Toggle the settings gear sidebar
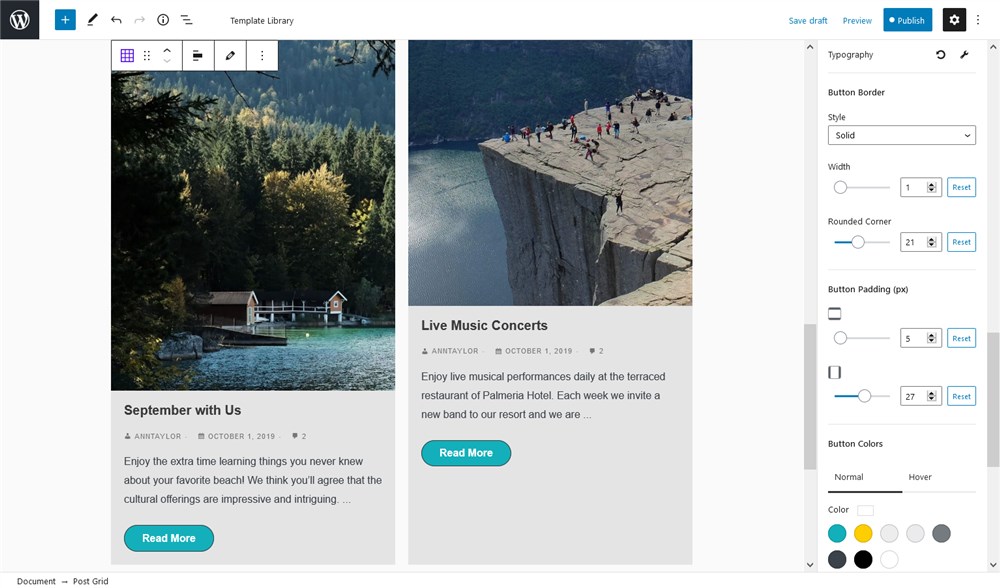Image resolution: width=1000 pixels, height=588 pixels. click(x=954, y=20)
